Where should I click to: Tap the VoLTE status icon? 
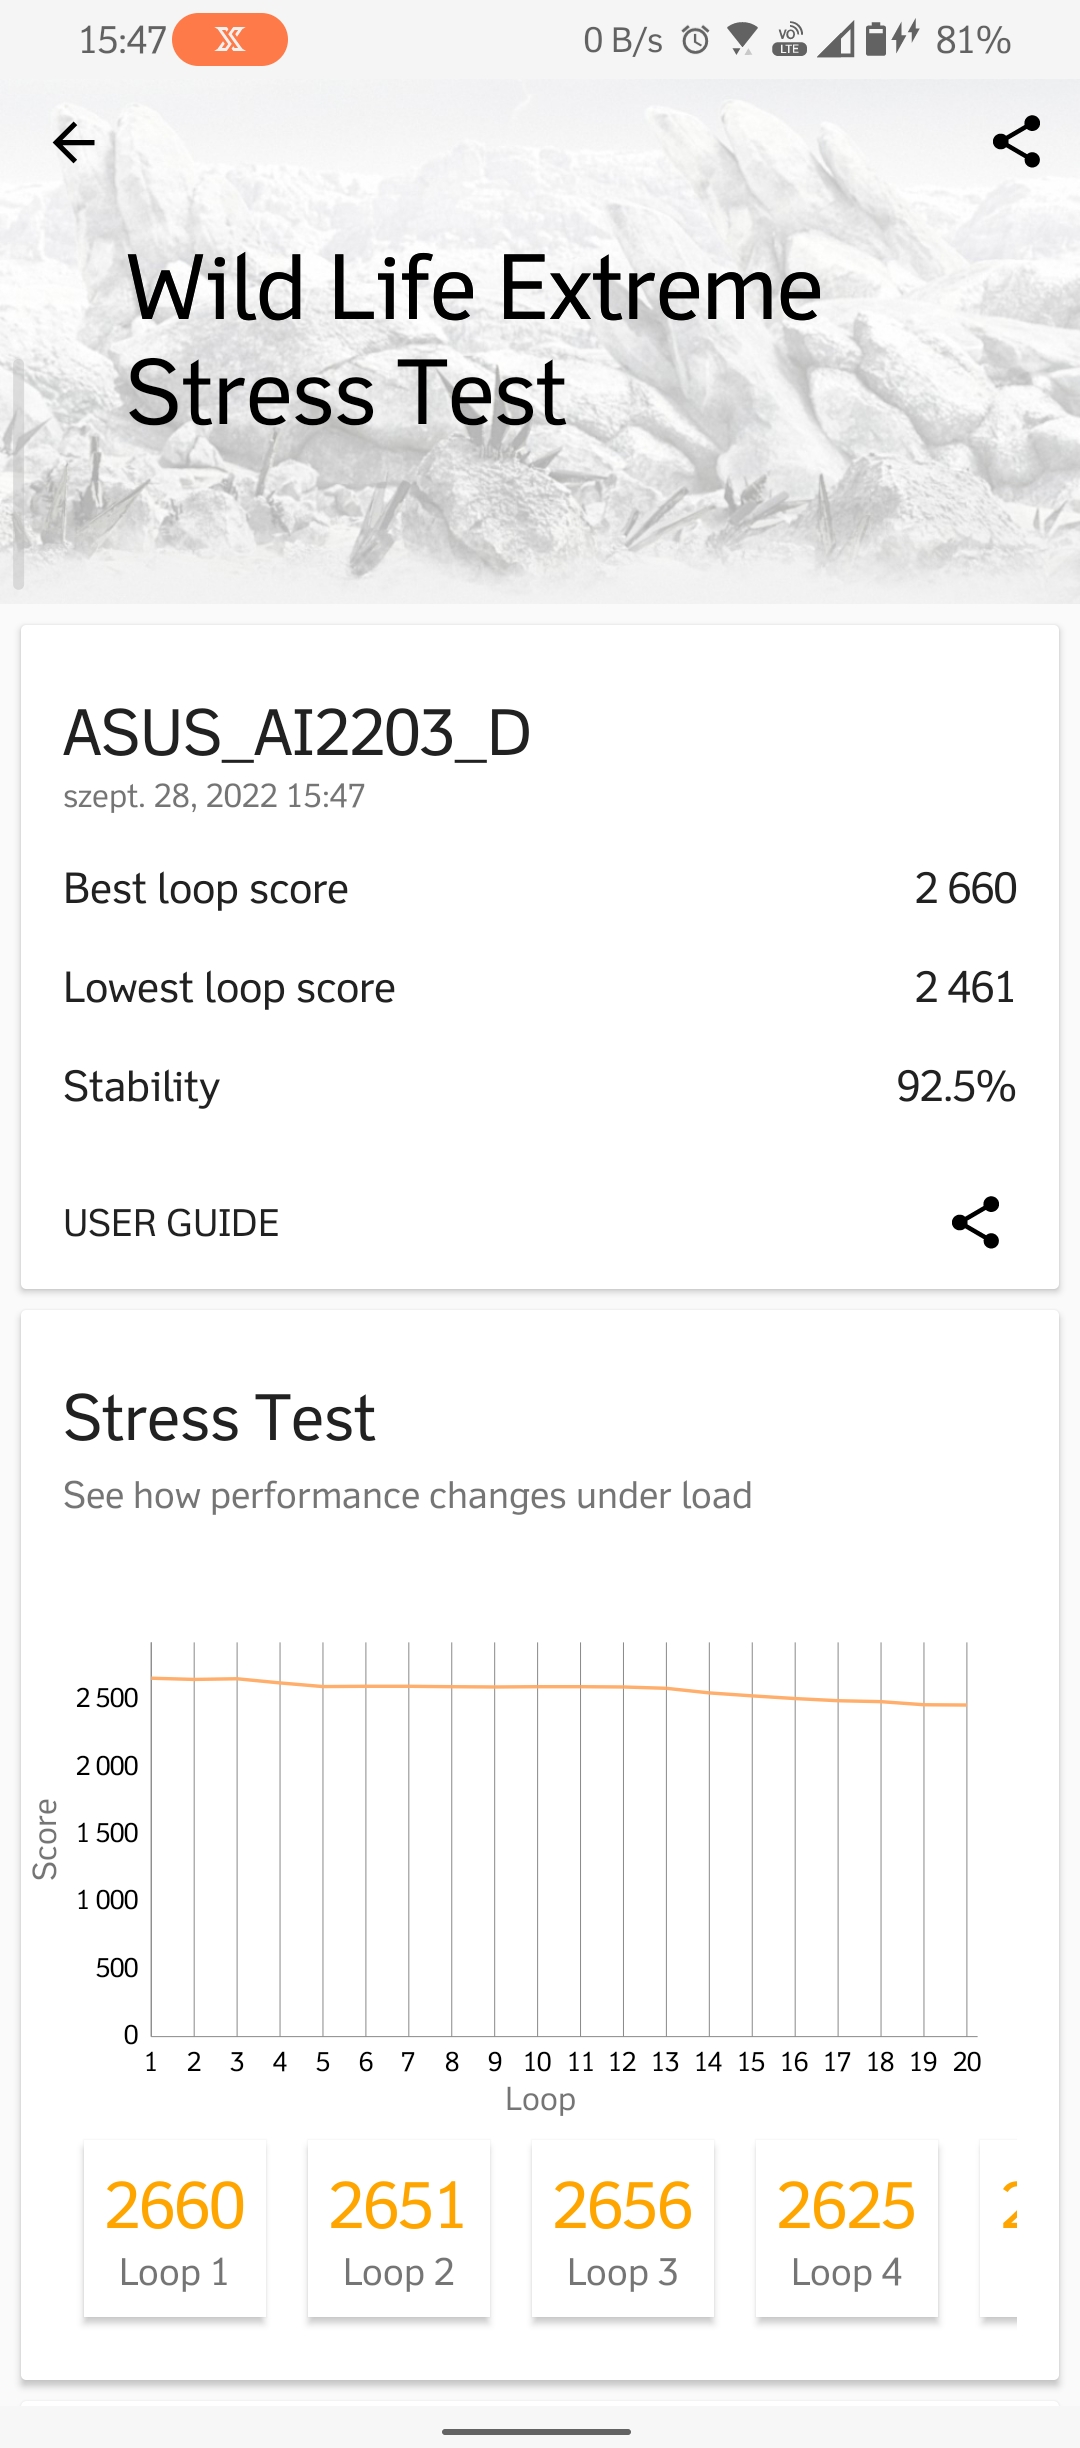coord(790,40)
